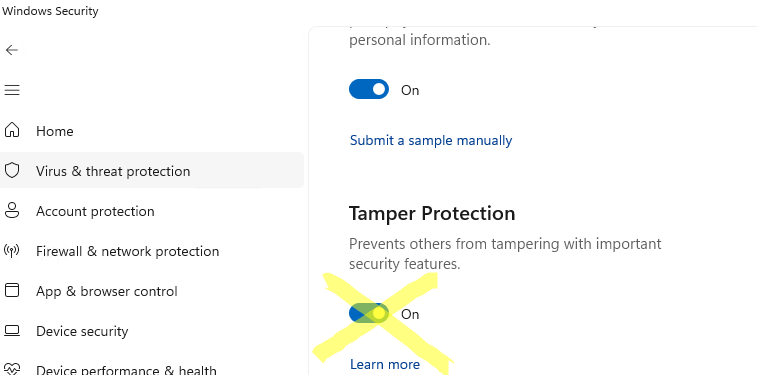Click the heart icon for device health
The height and width of the screenshot is (375, 757).
tap(12, 369)
